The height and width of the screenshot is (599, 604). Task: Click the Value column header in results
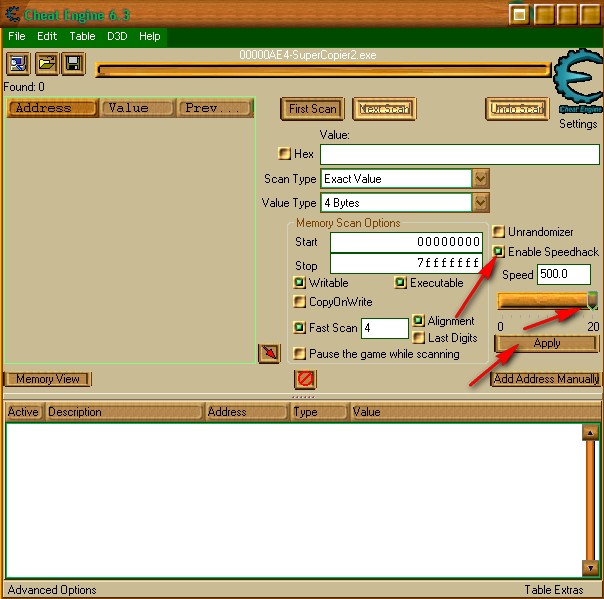point(138,108)
